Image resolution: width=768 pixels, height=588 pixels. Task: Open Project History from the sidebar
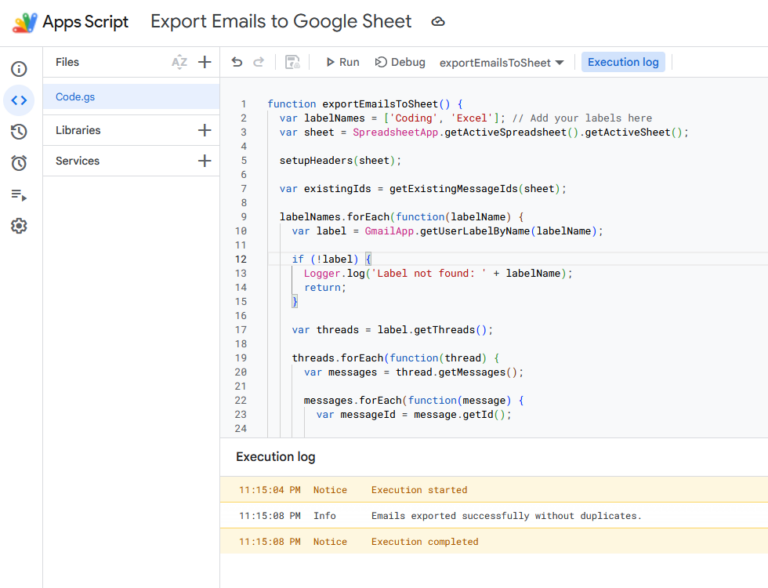(x=19, y=131)
